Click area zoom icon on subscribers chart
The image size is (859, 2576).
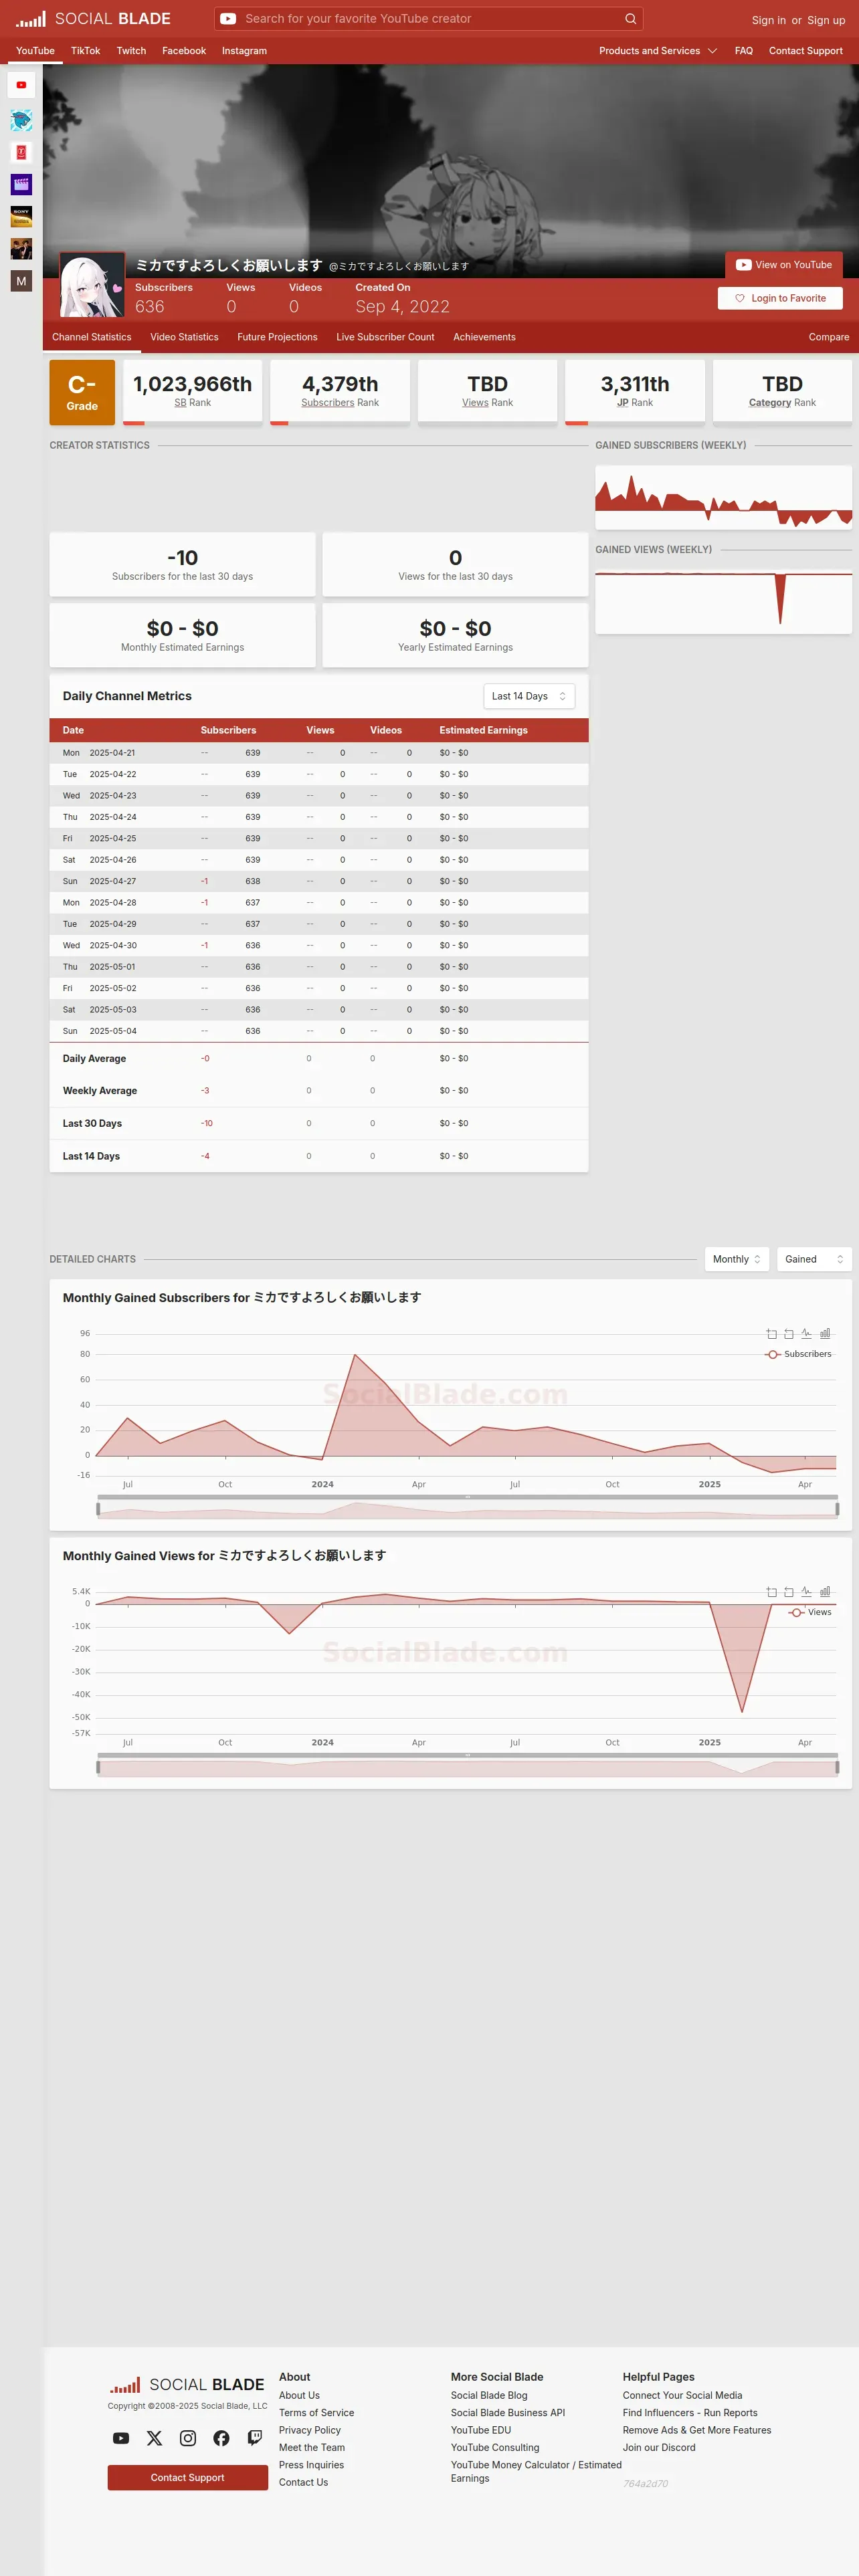point(771,1333)
